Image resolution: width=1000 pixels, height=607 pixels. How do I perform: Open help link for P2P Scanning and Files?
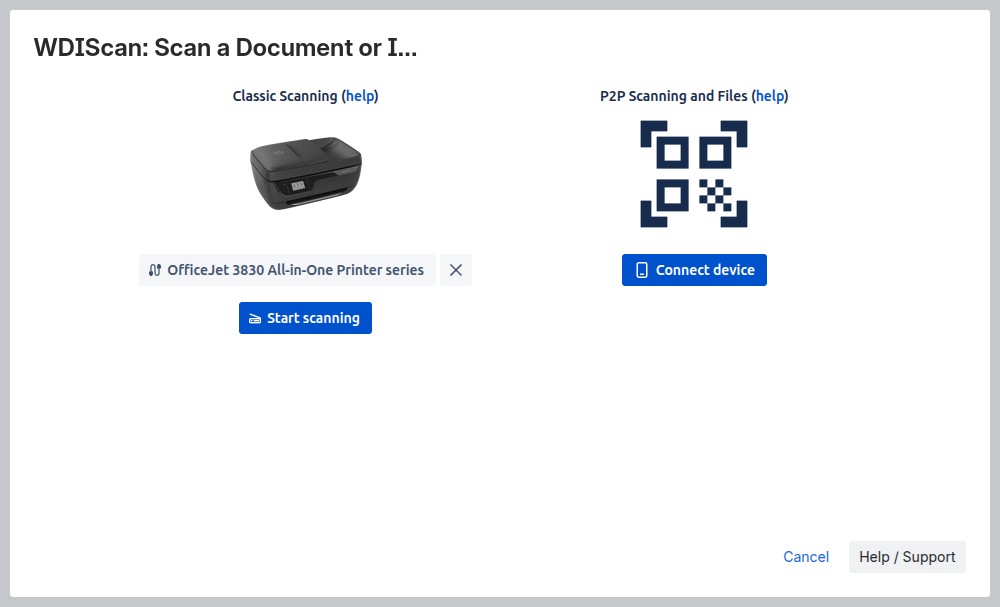click(x=770, y=96)
